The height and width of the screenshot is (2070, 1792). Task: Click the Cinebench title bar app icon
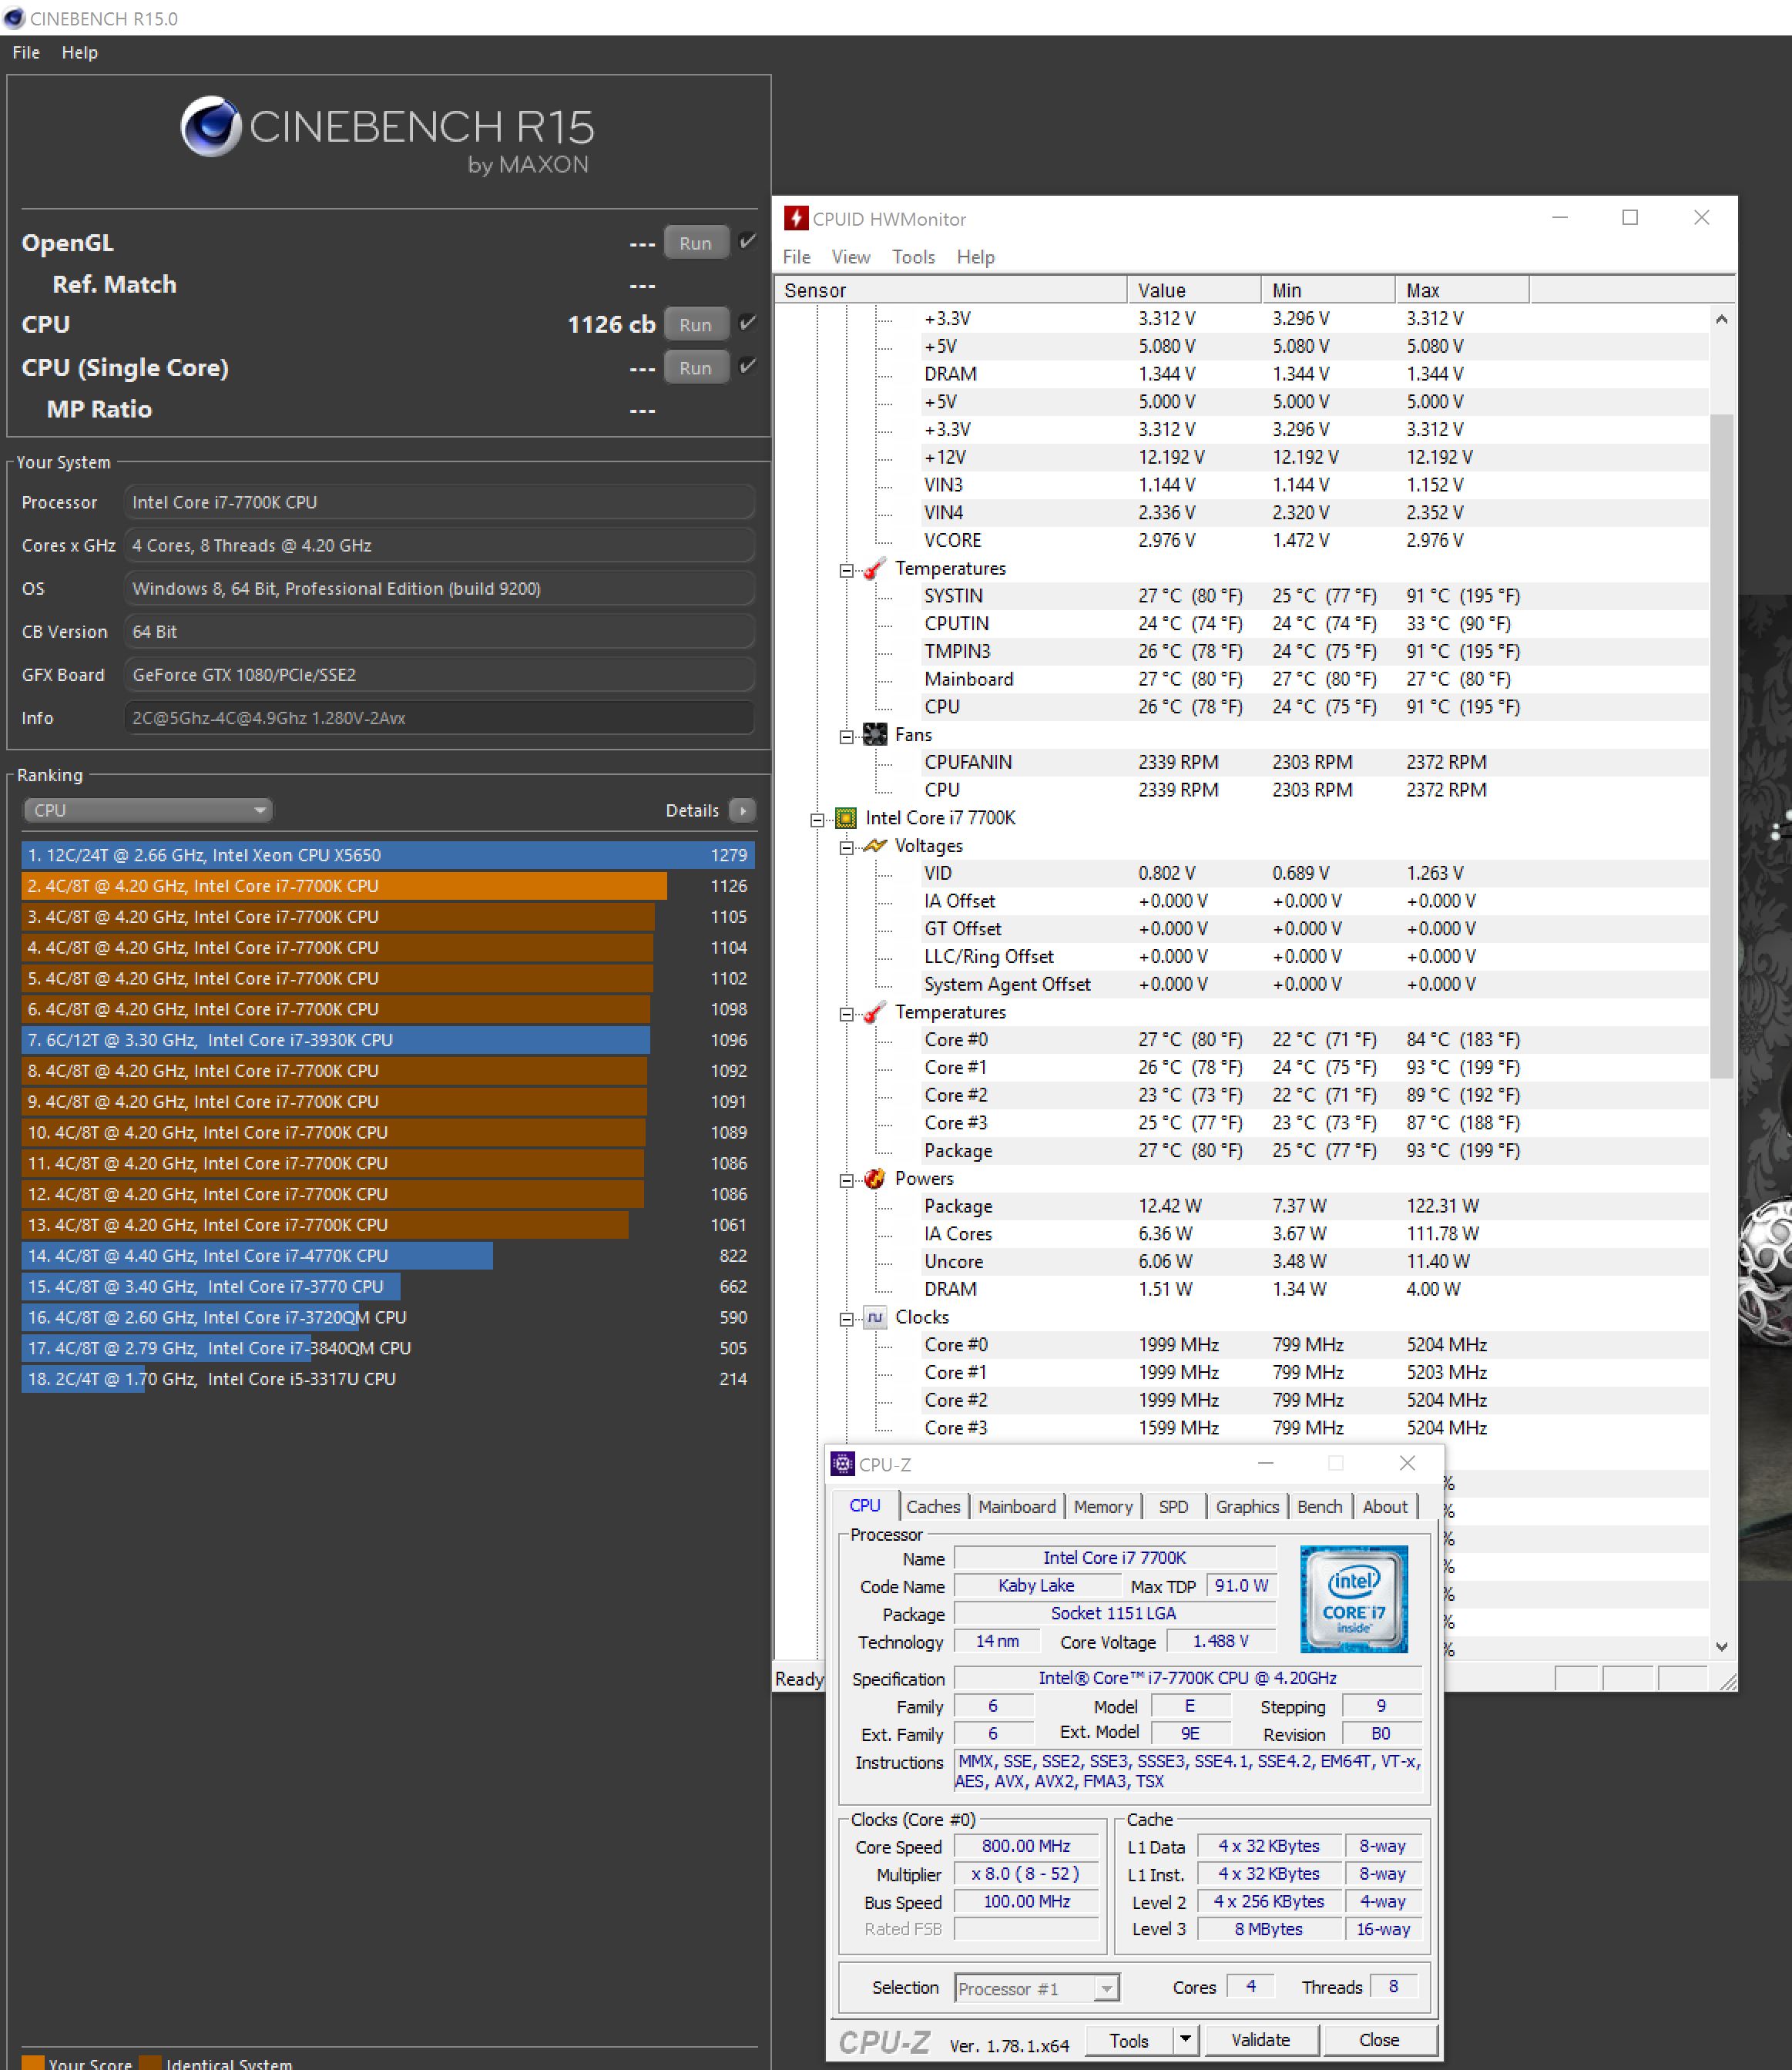pos(14,18)
